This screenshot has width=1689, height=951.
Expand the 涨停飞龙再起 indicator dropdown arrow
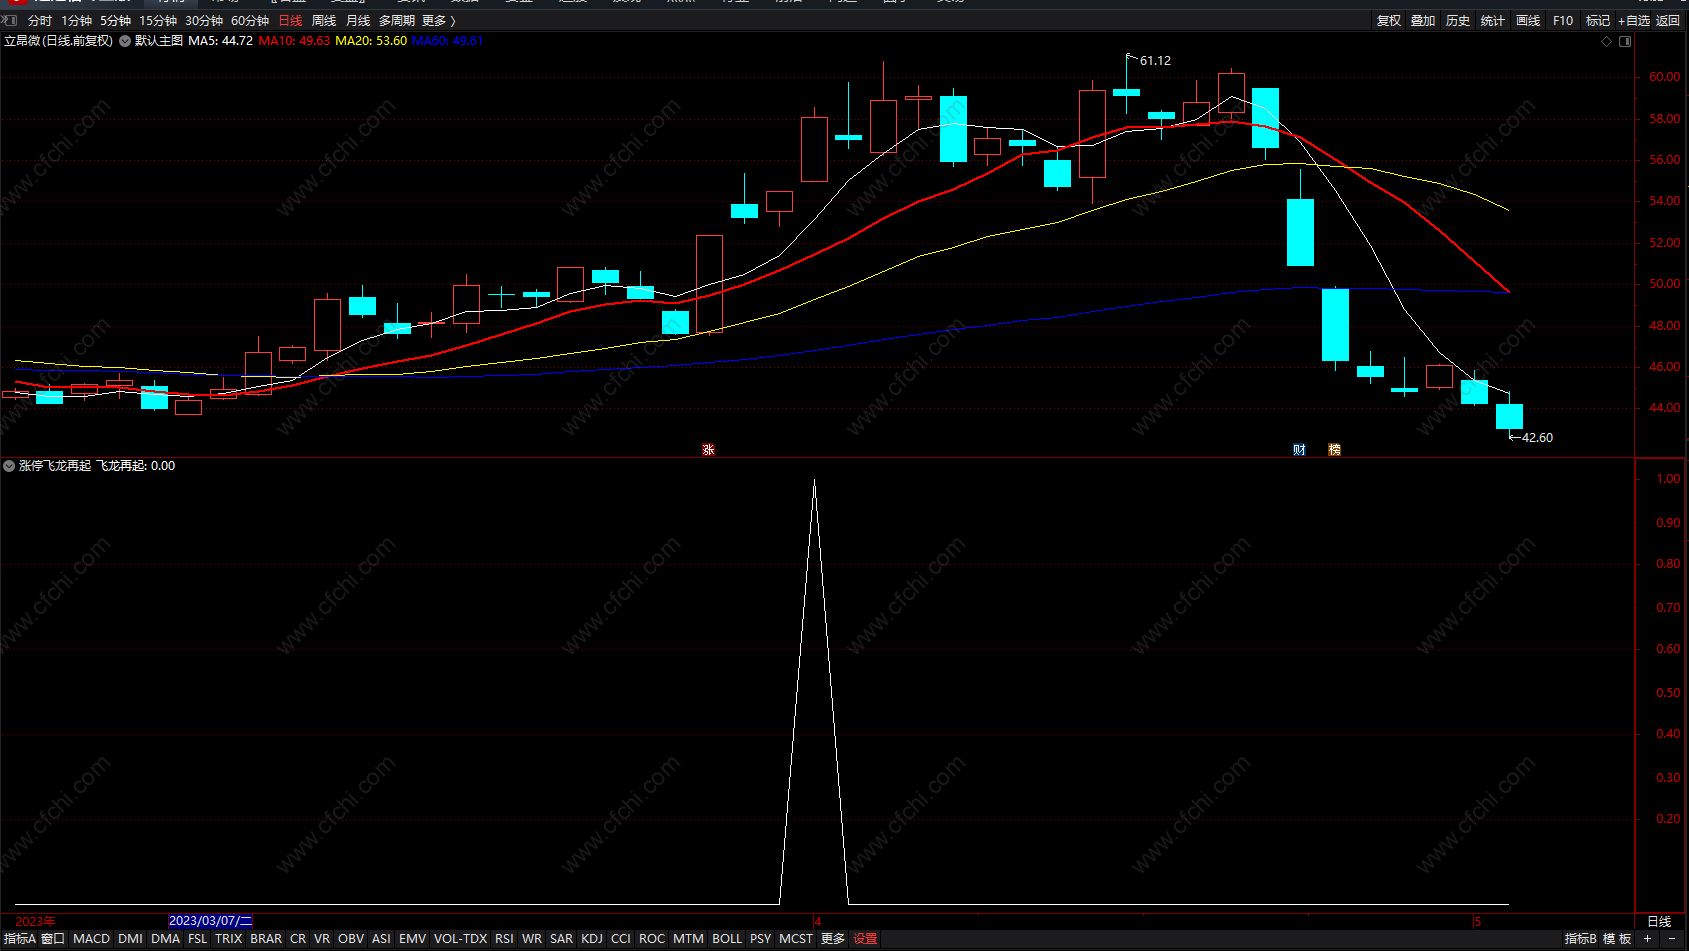(9, 466)
